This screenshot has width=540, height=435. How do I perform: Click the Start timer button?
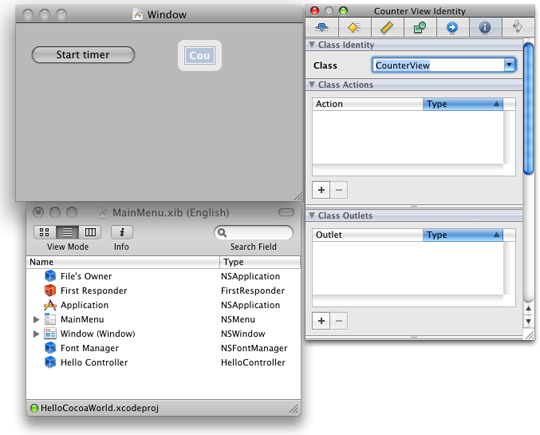pos(83,55)
